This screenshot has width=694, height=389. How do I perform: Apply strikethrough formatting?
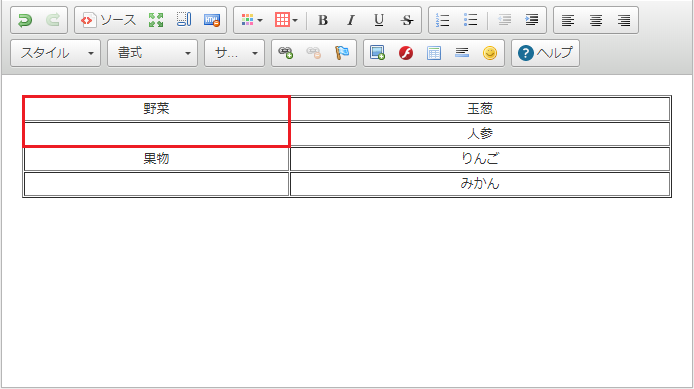[407, 20]
